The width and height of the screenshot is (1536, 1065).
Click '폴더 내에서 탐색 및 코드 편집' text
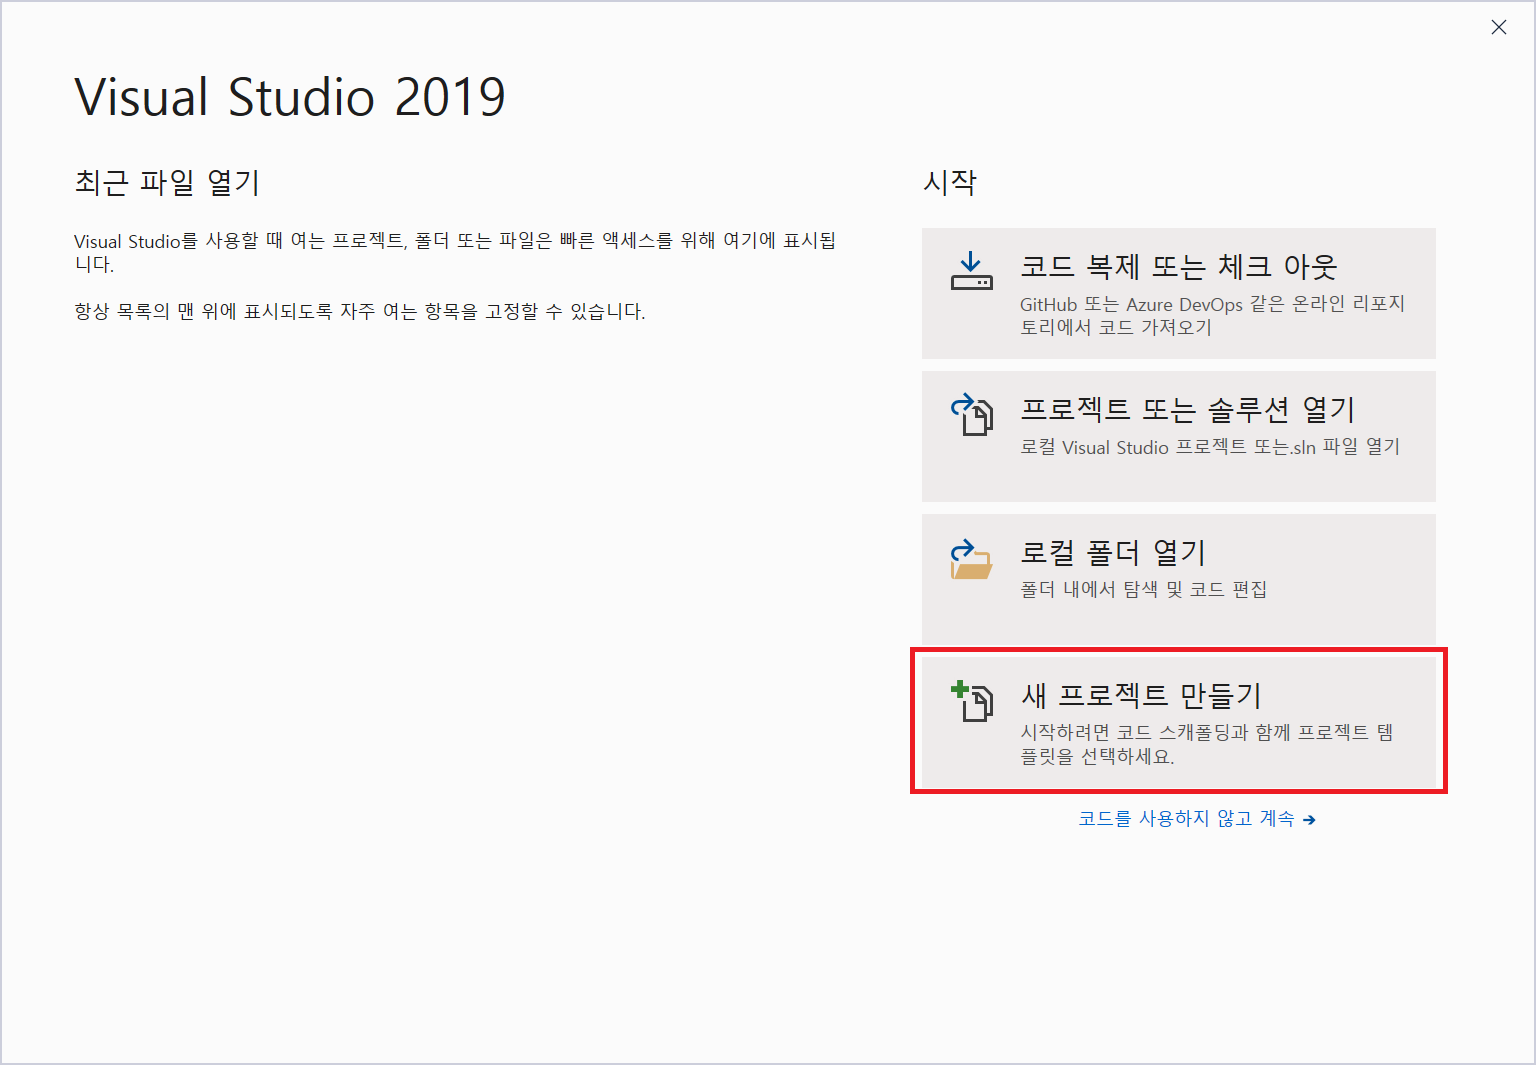[x=1143, y=590]
